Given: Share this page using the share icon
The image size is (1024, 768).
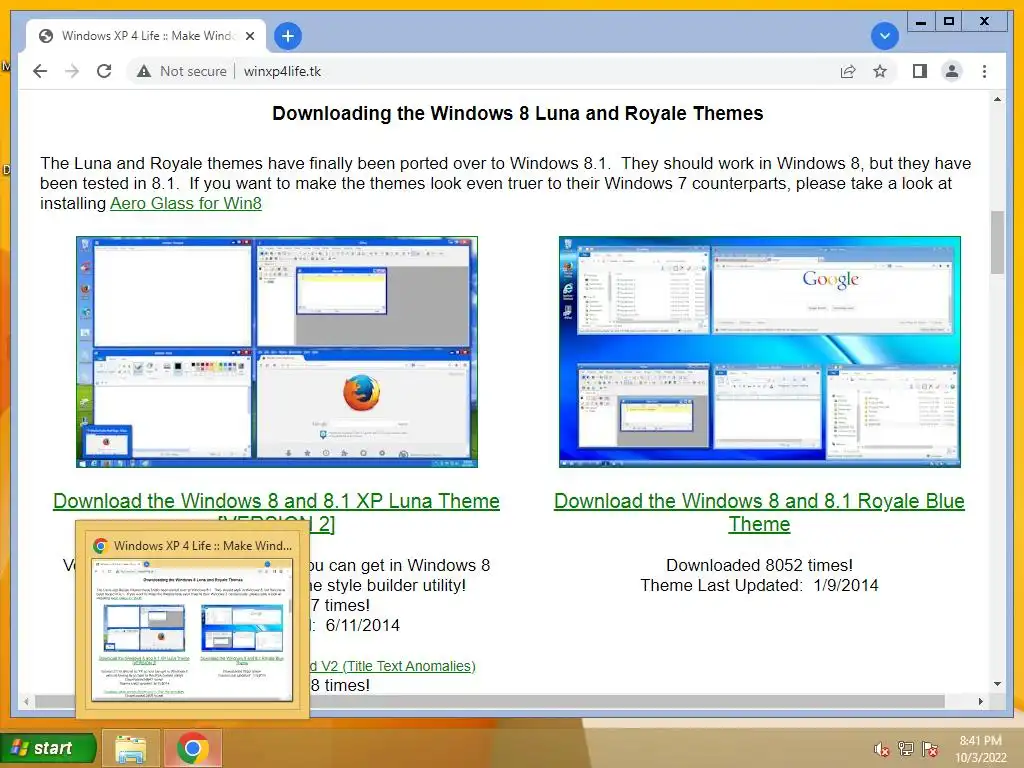Looking at the screenshot, I should [x=848, y=71].
